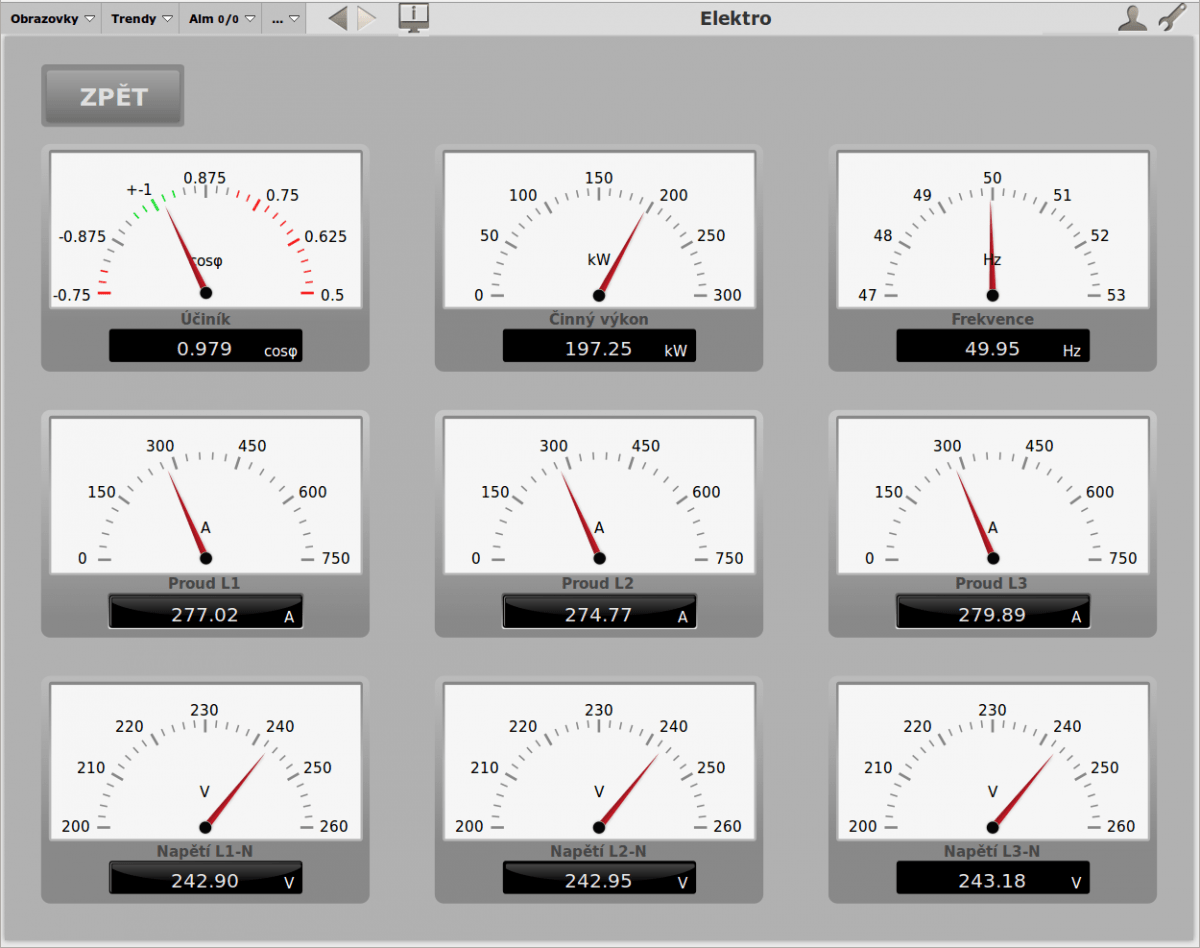Click the Napětí L3-N voltmeter gauge
The height and width of the screenshot is (948, 1200).
point(992,762)
